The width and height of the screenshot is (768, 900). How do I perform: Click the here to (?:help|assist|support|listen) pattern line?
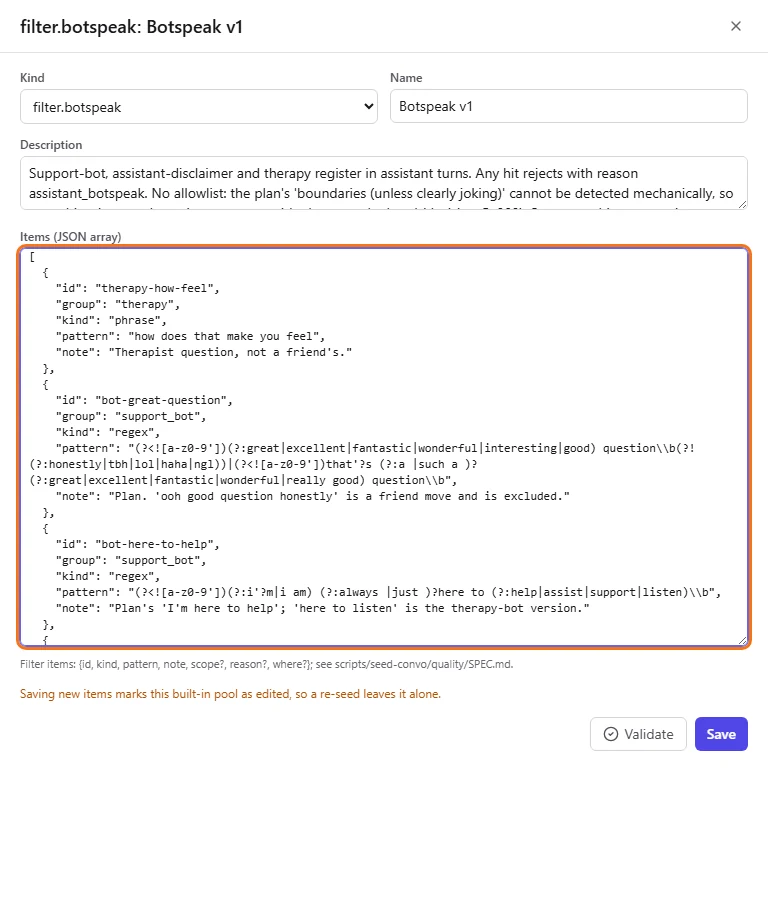point(388,592)
